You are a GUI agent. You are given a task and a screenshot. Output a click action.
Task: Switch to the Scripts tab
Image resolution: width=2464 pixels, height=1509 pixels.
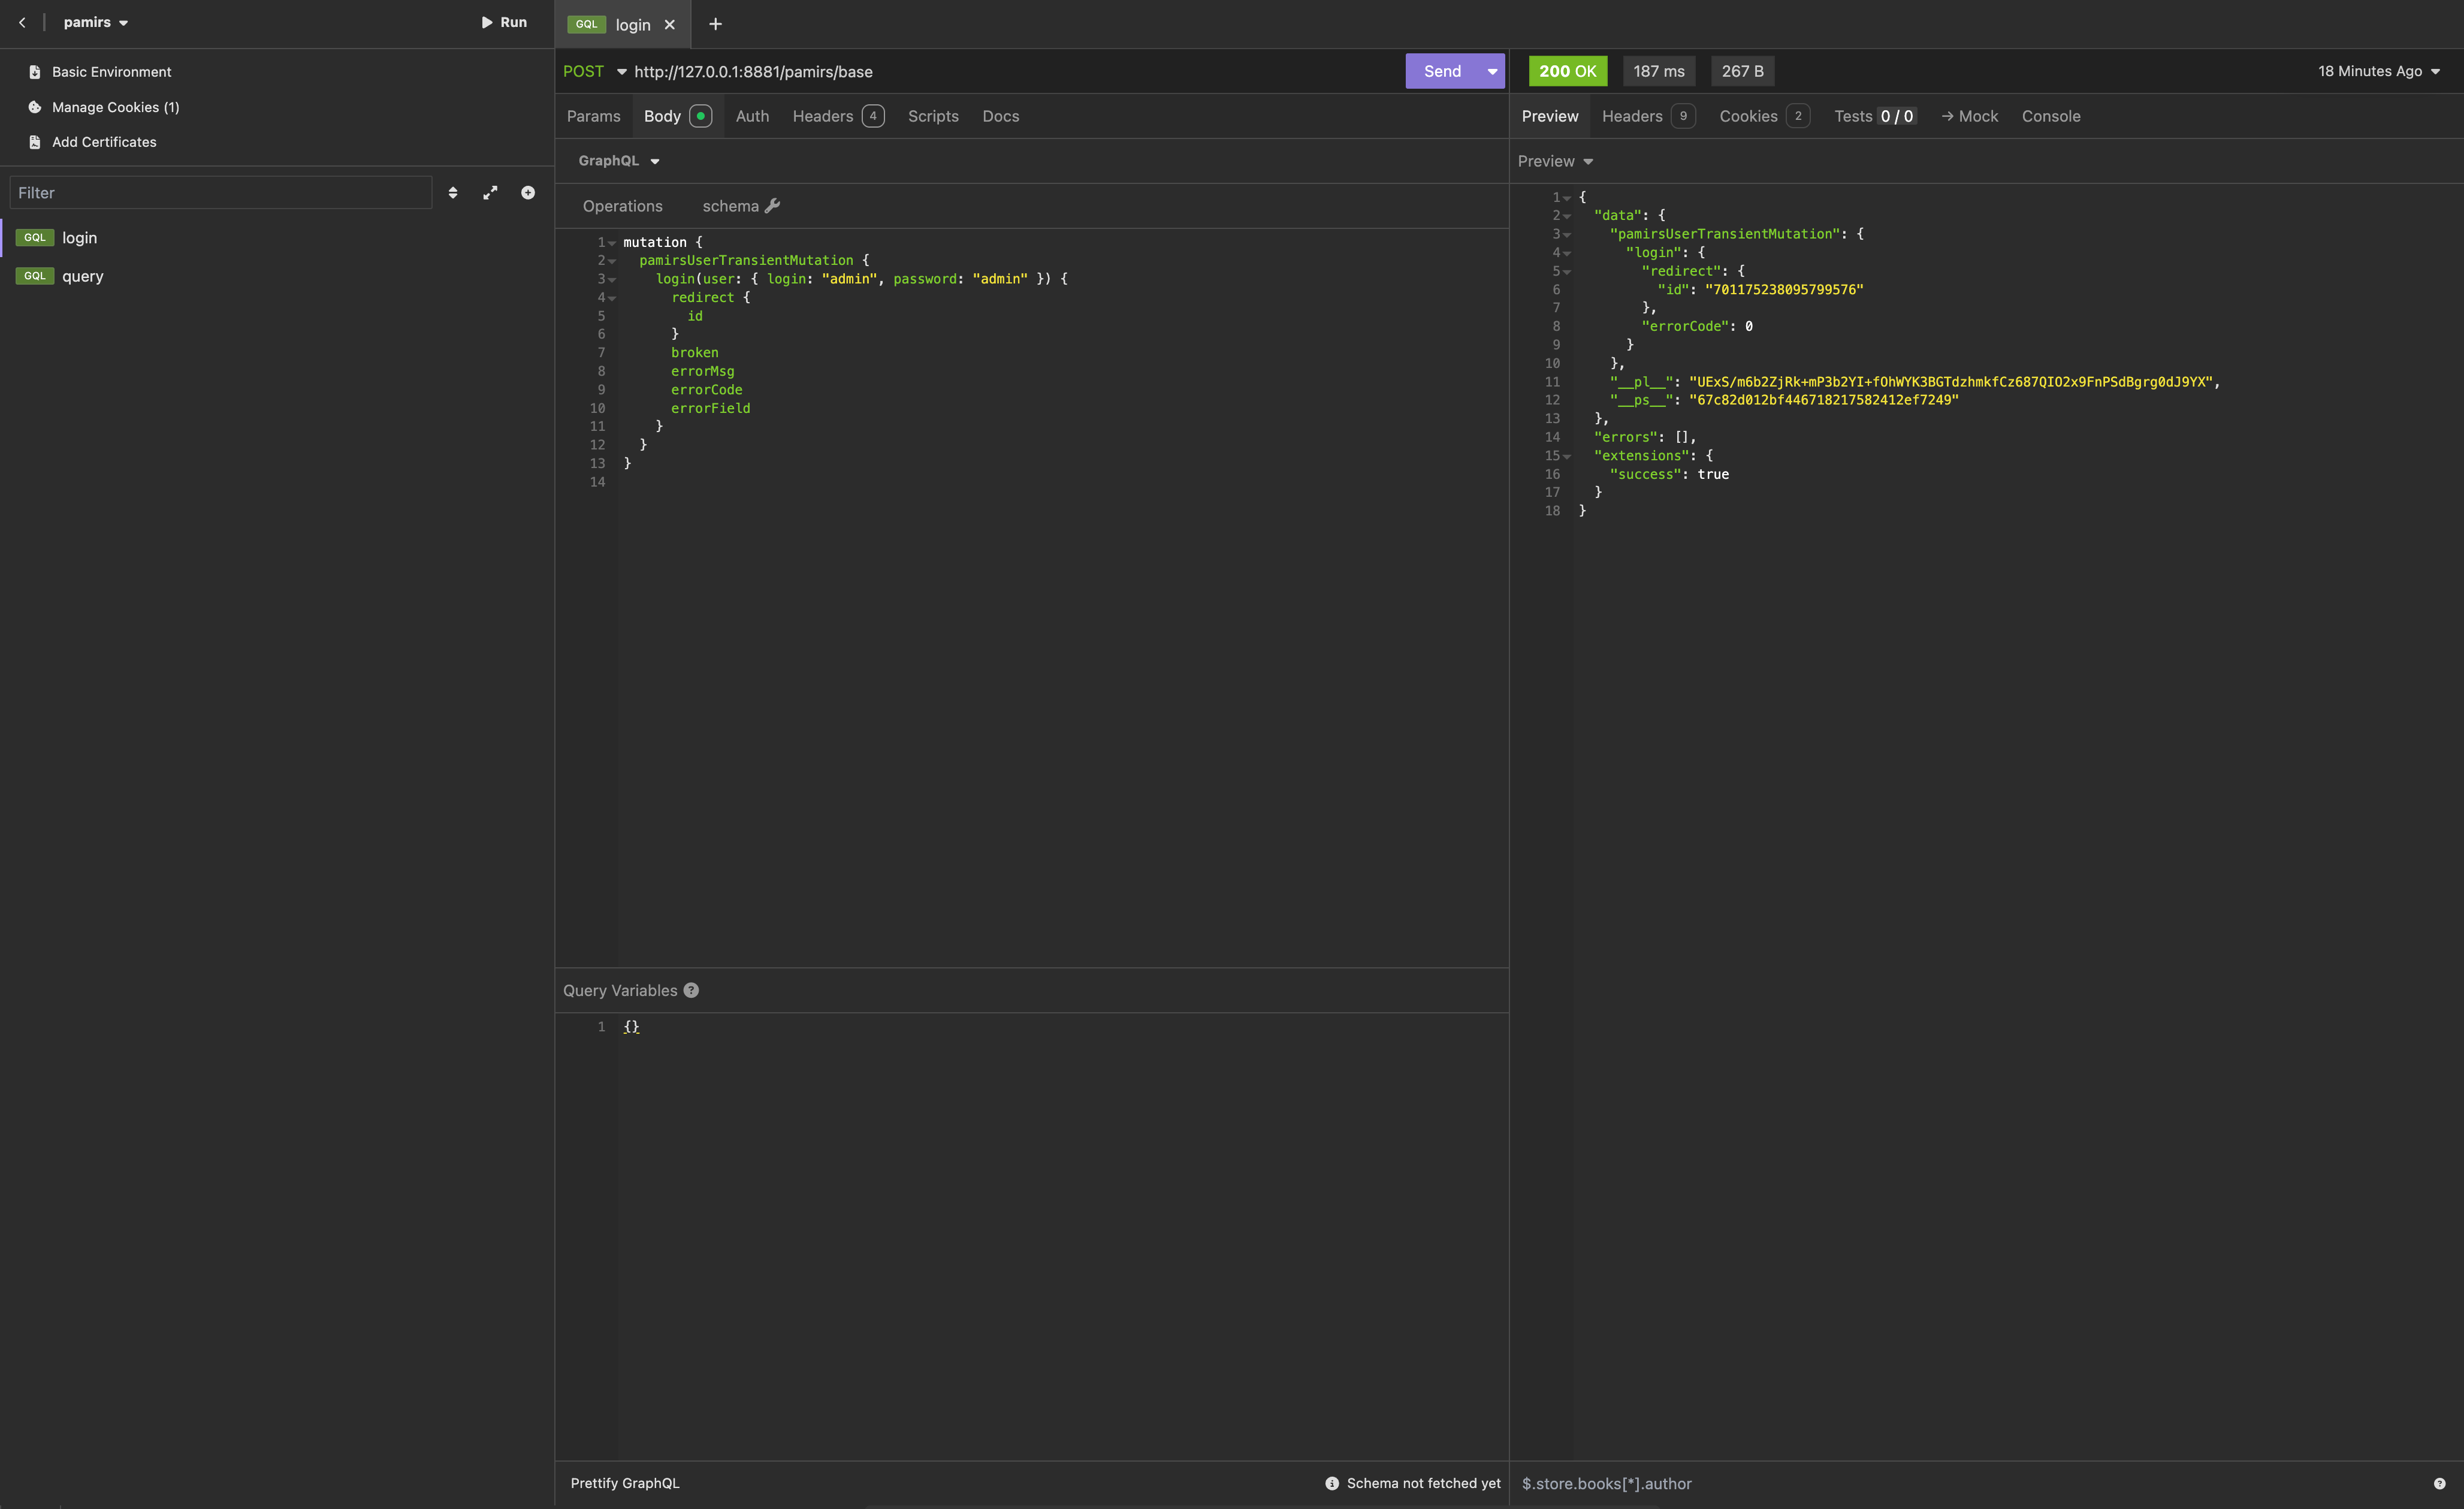pyautogui.click(x=932, y=116)
